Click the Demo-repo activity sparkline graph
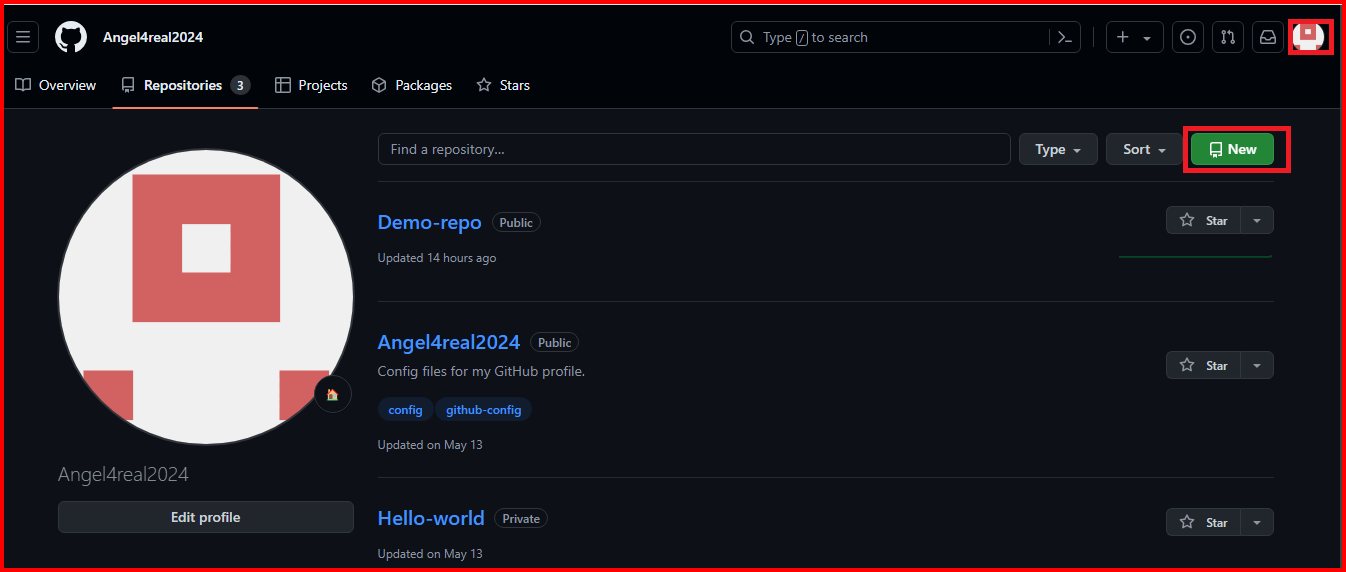The height and width of the screenshot is (572, 1346). click(x=1196, y=257)
